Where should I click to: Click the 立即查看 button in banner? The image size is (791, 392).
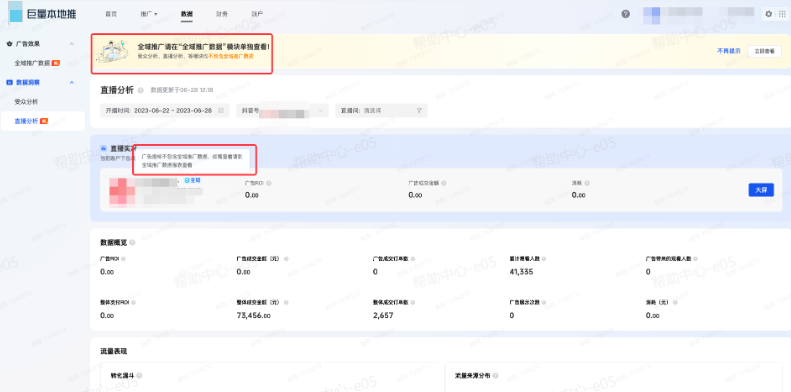pyautogui.click(x=764, y=51)
